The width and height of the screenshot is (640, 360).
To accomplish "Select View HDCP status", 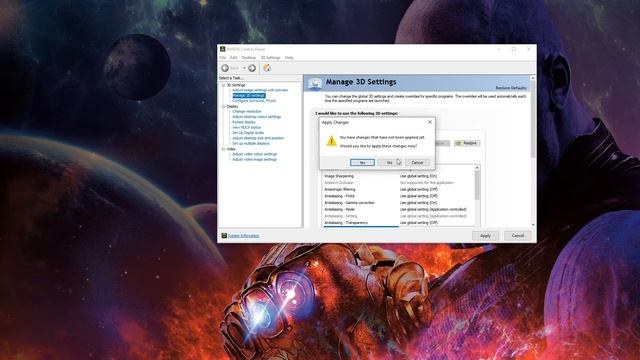I will (x=246, y=127).
